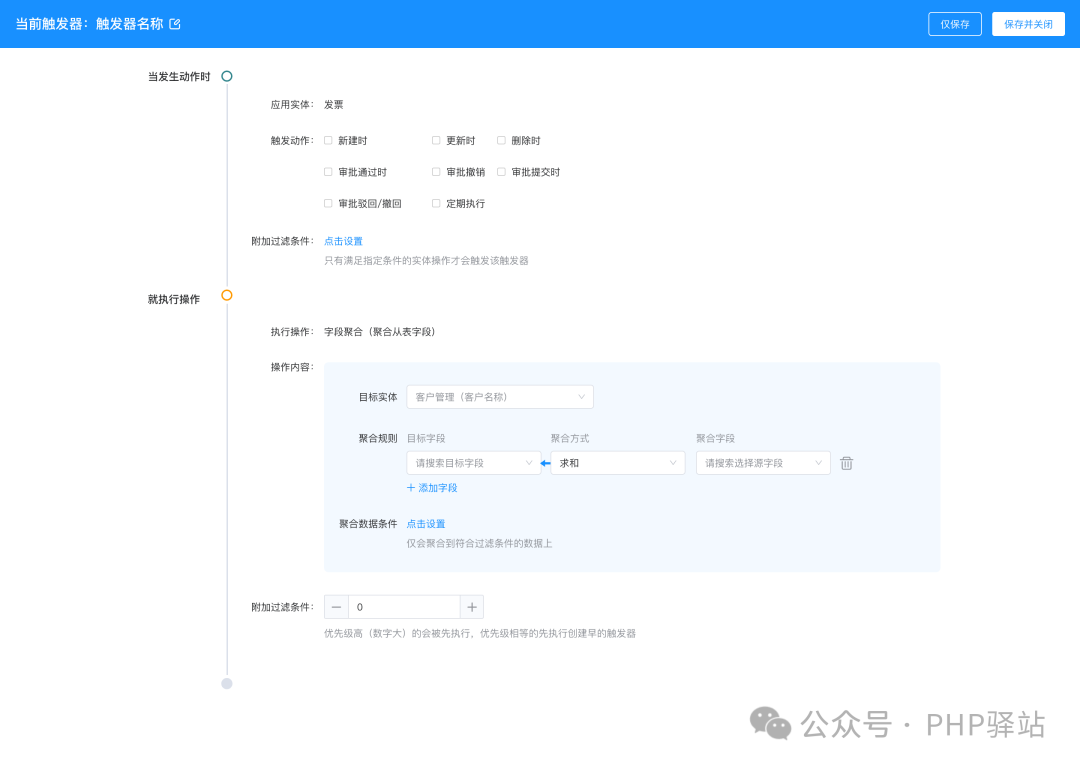This screenshot has width=1080, height=768.
Task: Click the priority number input showing 0
Action: [x=404, y=608]
